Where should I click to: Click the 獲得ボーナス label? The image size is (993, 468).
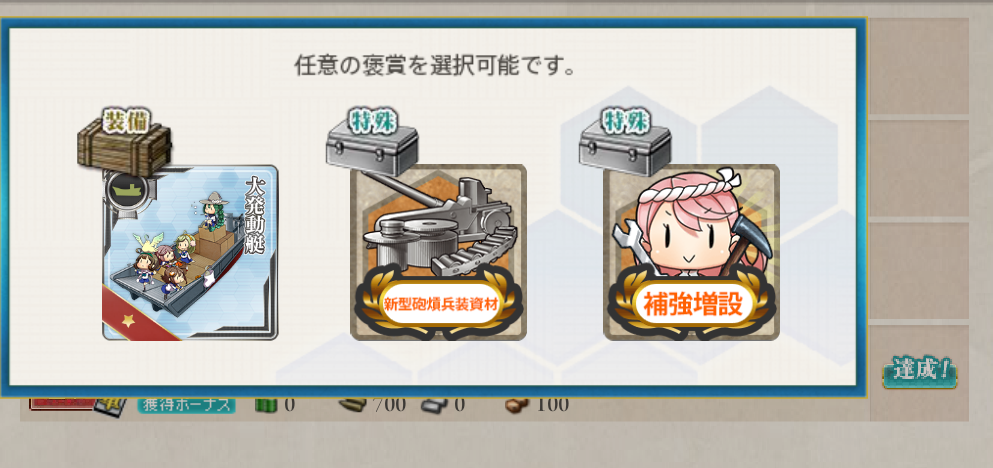pyautogui.click(x=186, y=405)
